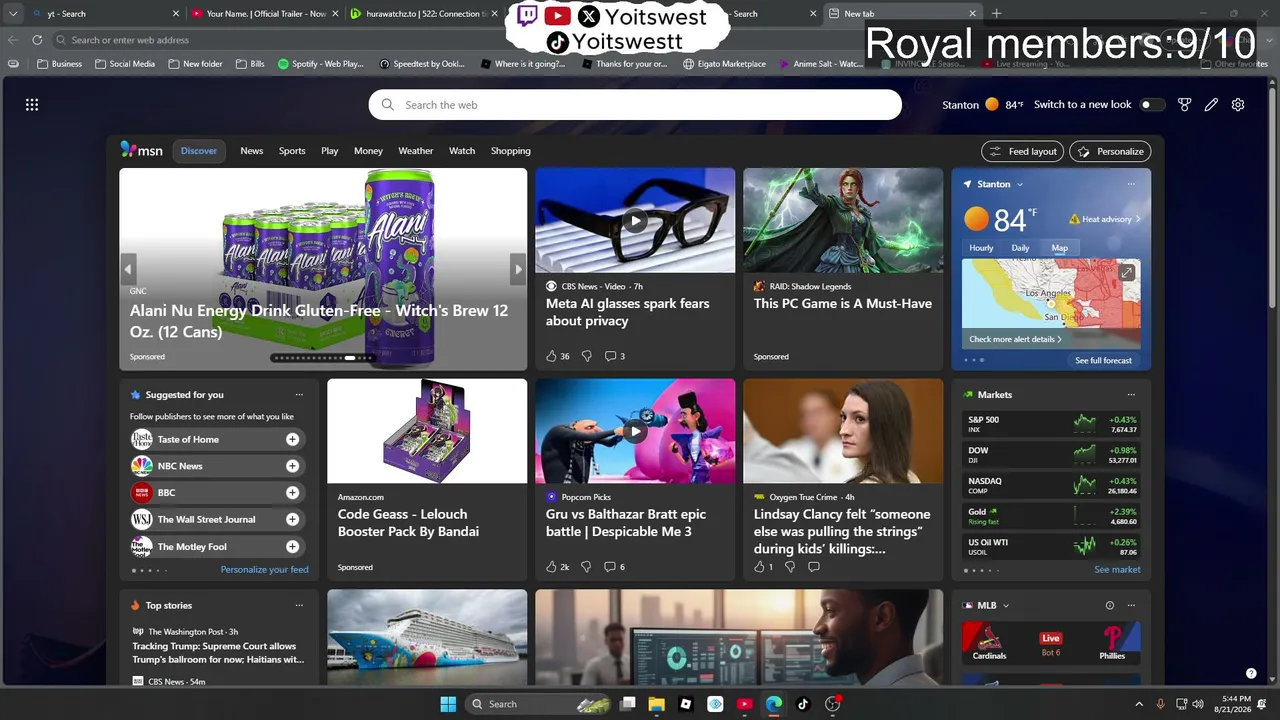Switch to Daily weather tab
Screen dimensions: 1280x720
[x=1020, y=248]
